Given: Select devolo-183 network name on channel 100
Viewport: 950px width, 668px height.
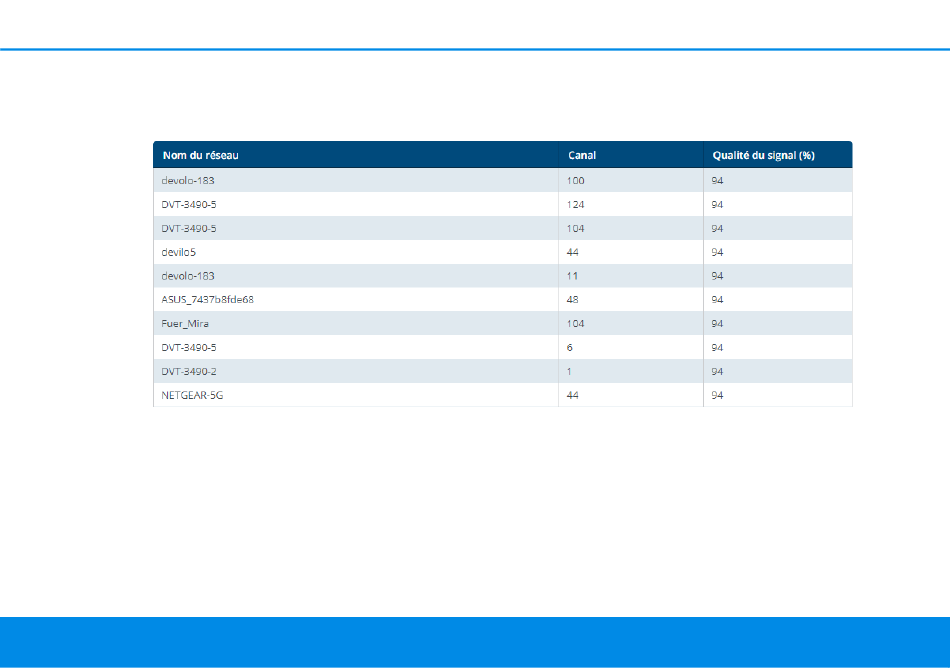Looking at the screenshot, I should point(188,180).
